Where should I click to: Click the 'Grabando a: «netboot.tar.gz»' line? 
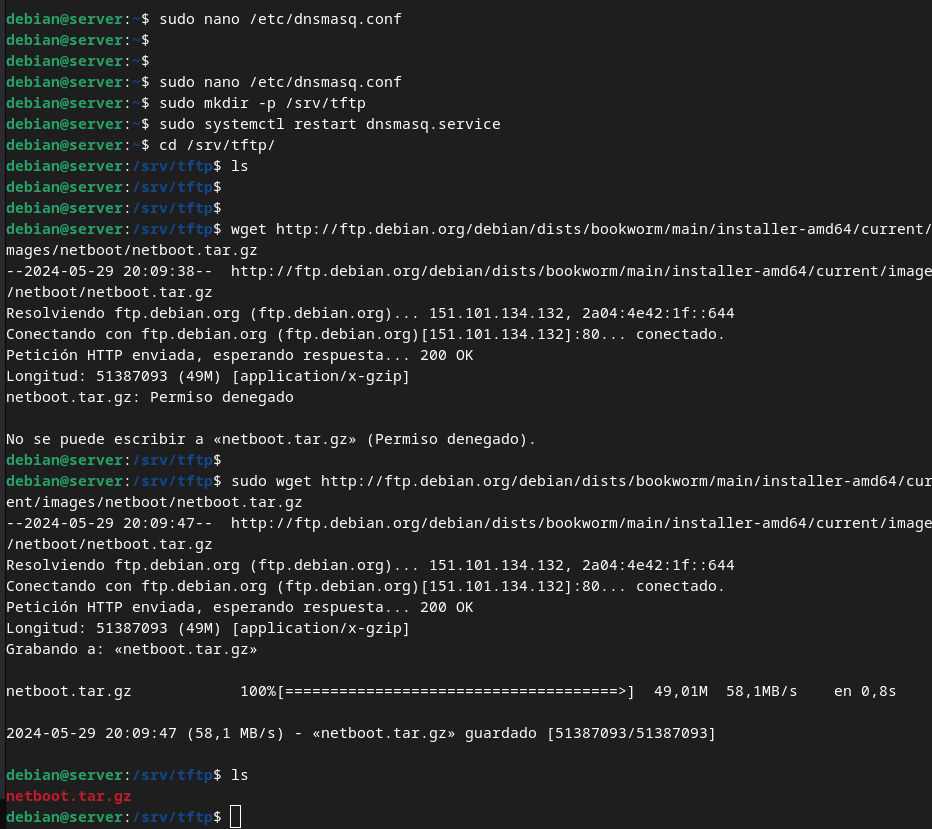132,649
